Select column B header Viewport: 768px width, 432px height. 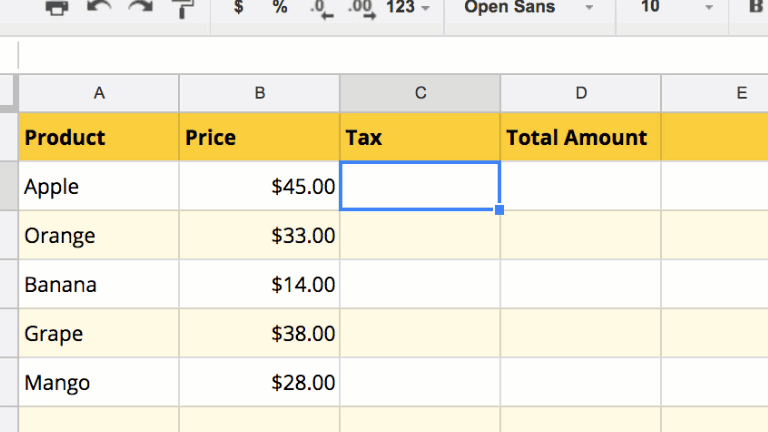pos(260,93)
